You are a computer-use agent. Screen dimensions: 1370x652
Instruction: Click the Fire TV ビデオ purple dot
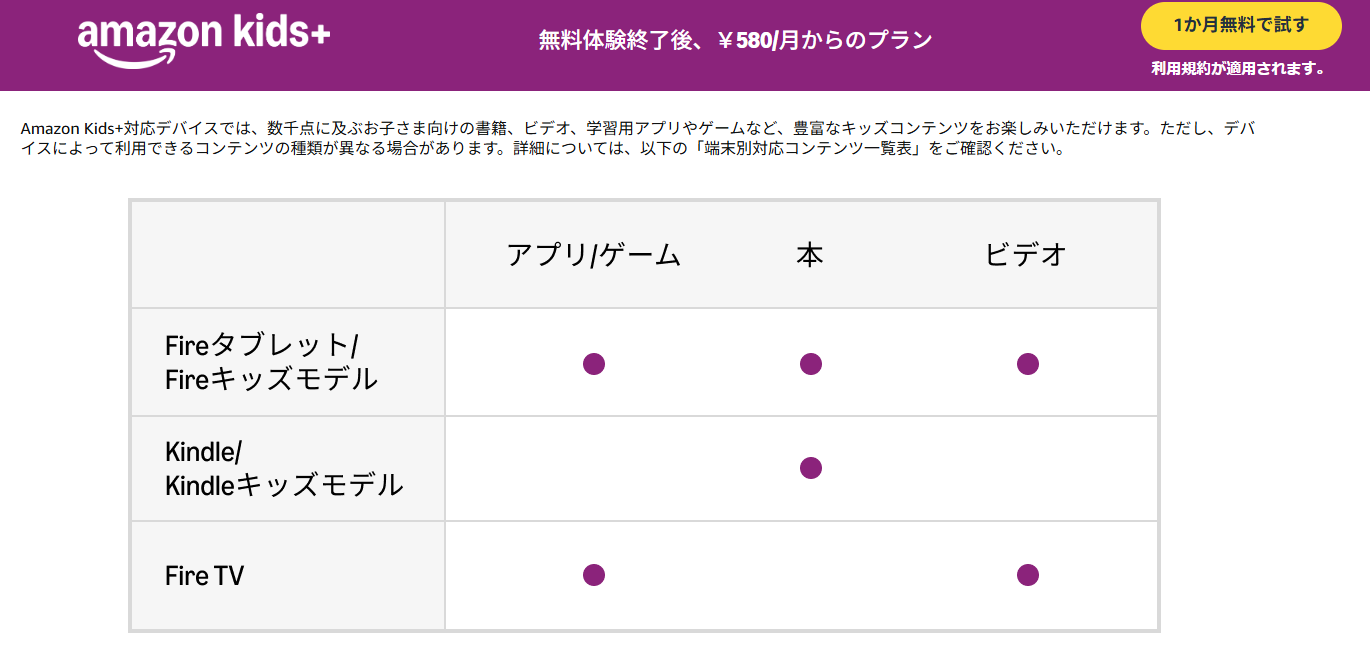(1027, 575)
